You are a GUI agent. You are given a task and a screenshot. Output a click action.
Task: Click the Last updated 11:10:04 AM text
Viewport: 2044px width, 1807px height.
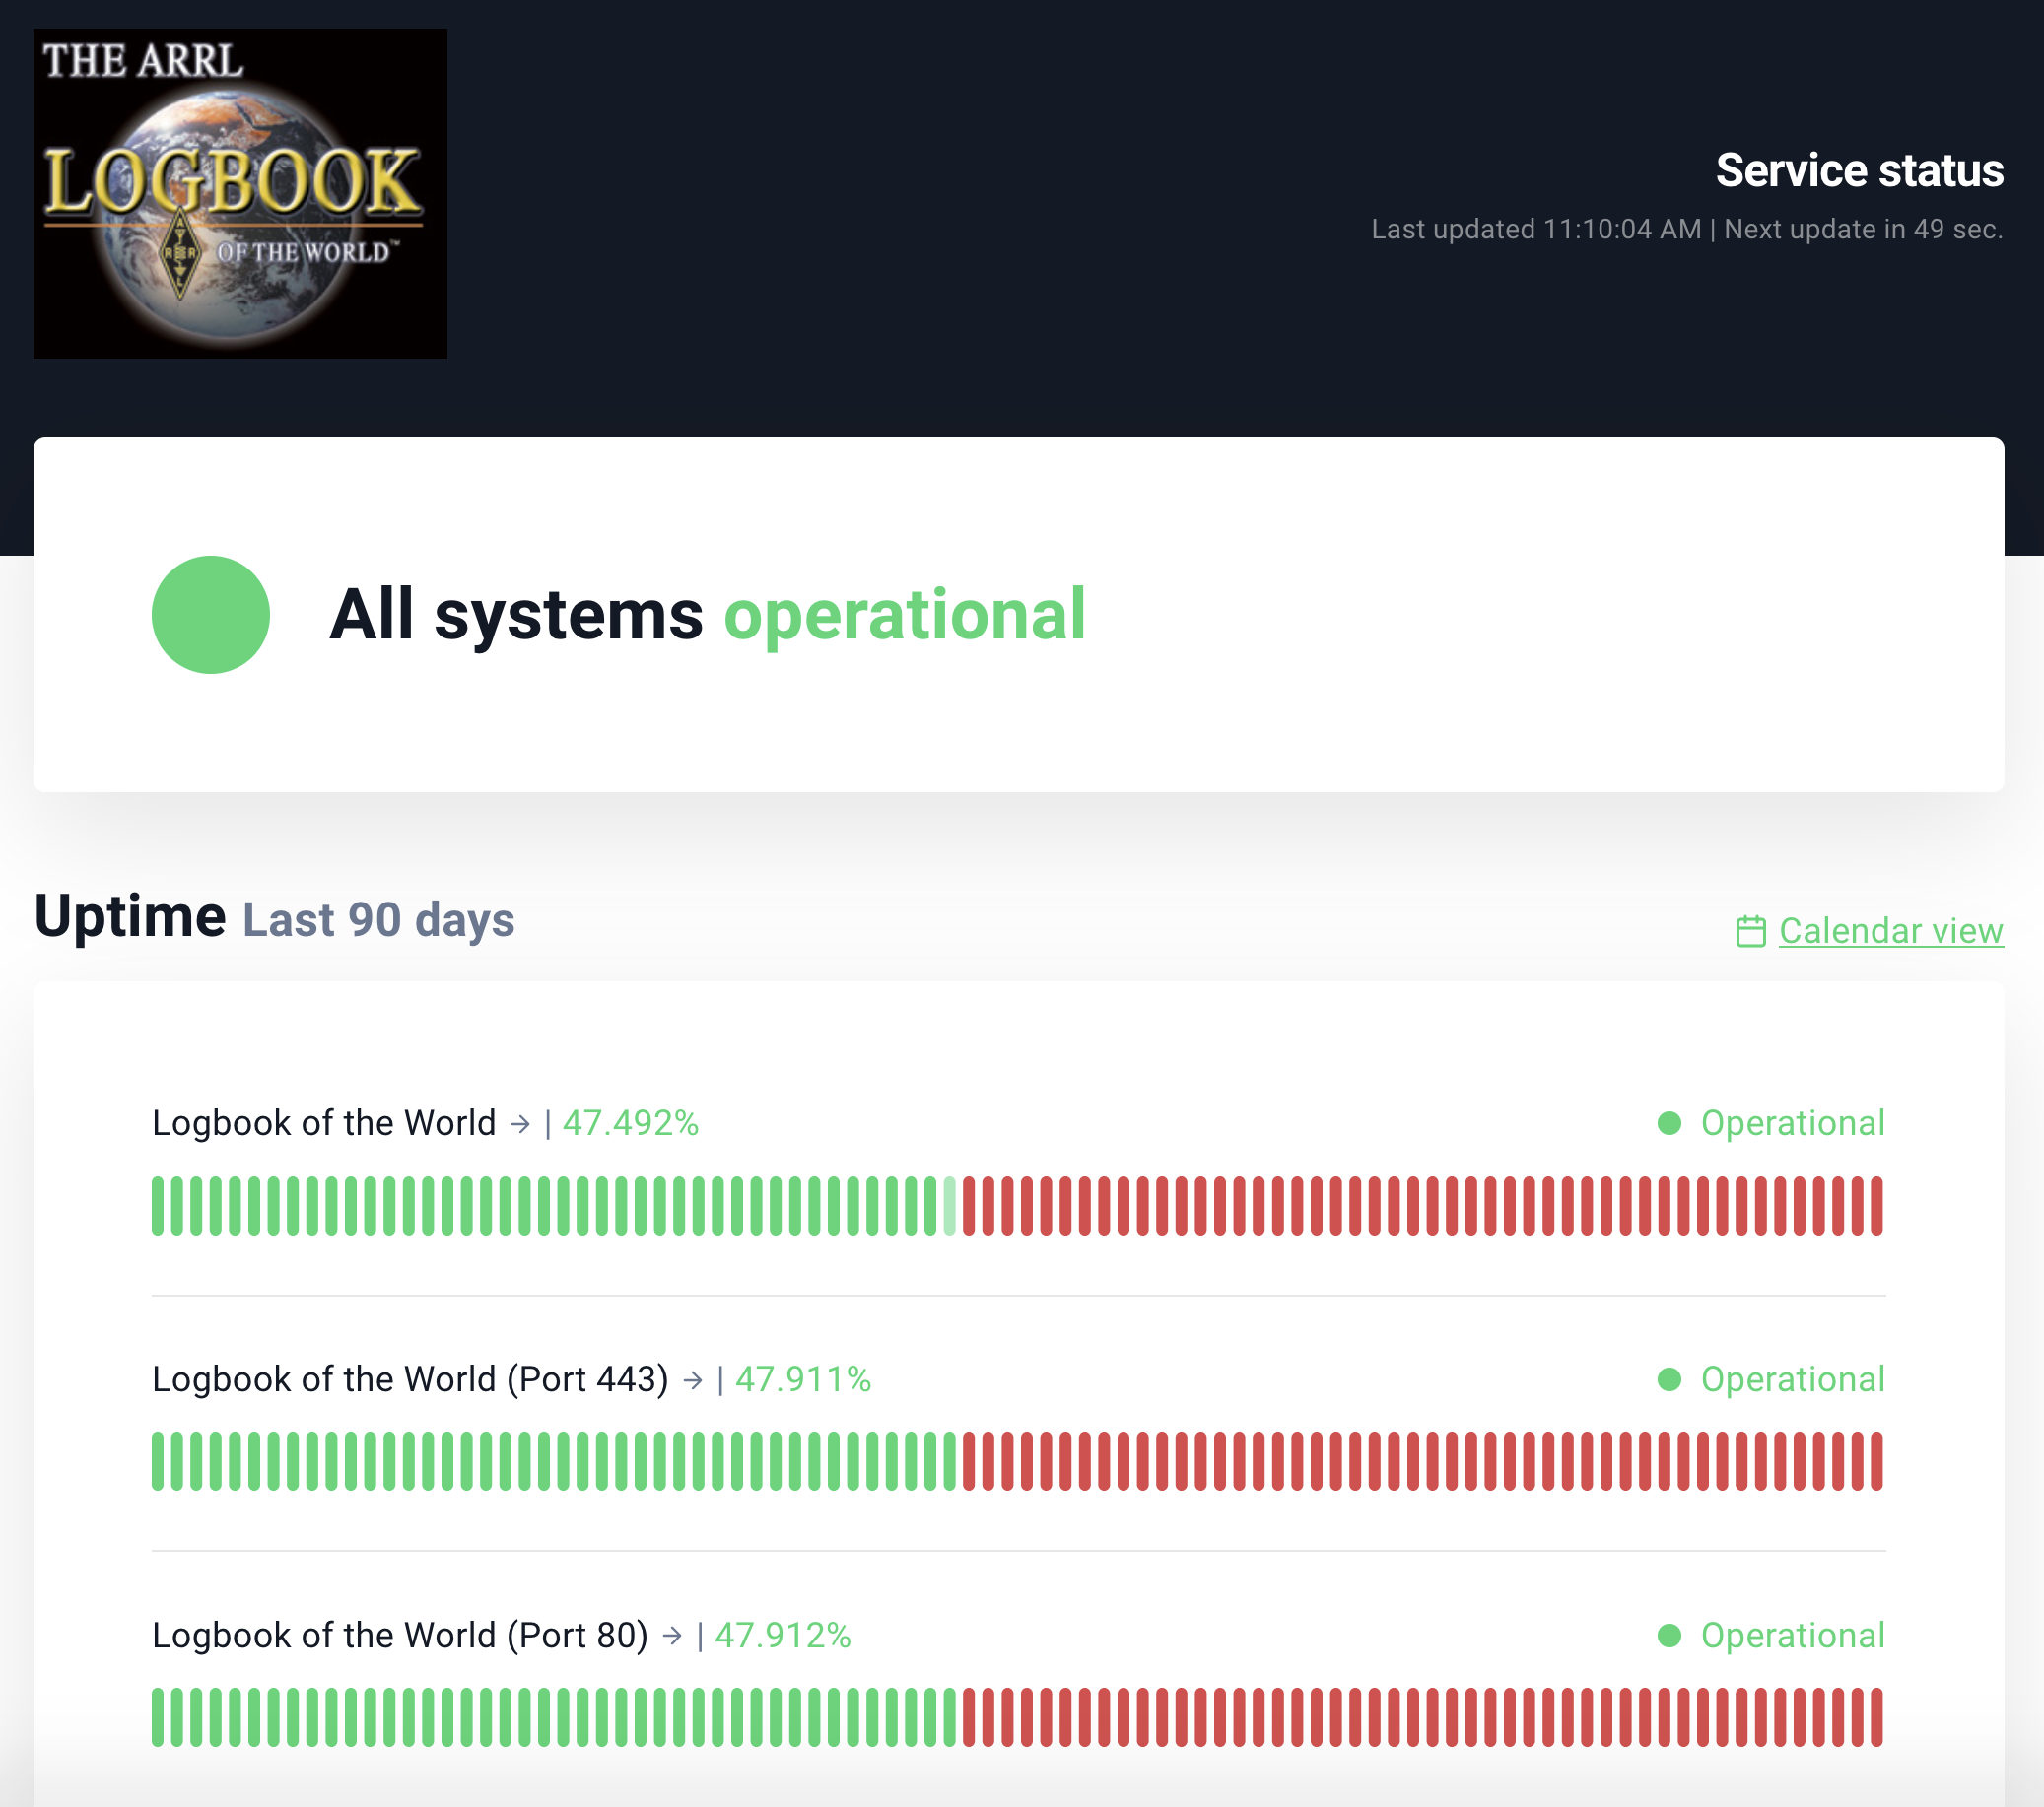coord(1536,229)
